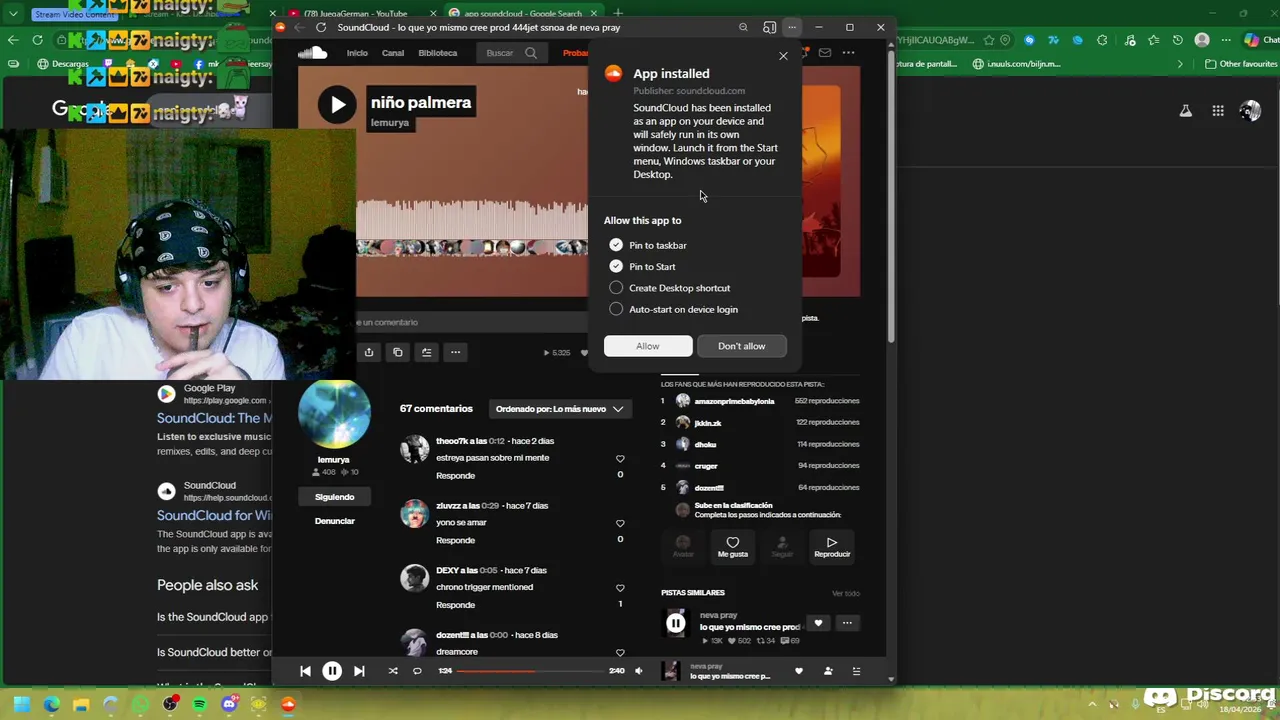The height and width of the screenshot is (720, 1280).
Task: Open the Canal tab
Action: (393, 53)
